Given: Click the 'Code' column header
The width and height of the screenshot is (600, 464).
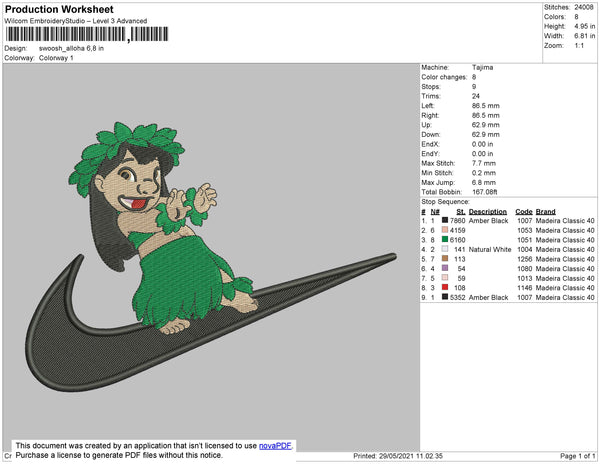Looking at the screenshot, I should [524, 212].
